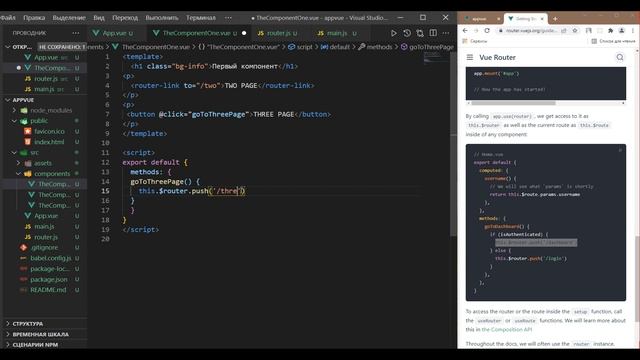640x360 pixels.
Task: Open search on the Vue Router page
Action: click(x=620, y=58)
